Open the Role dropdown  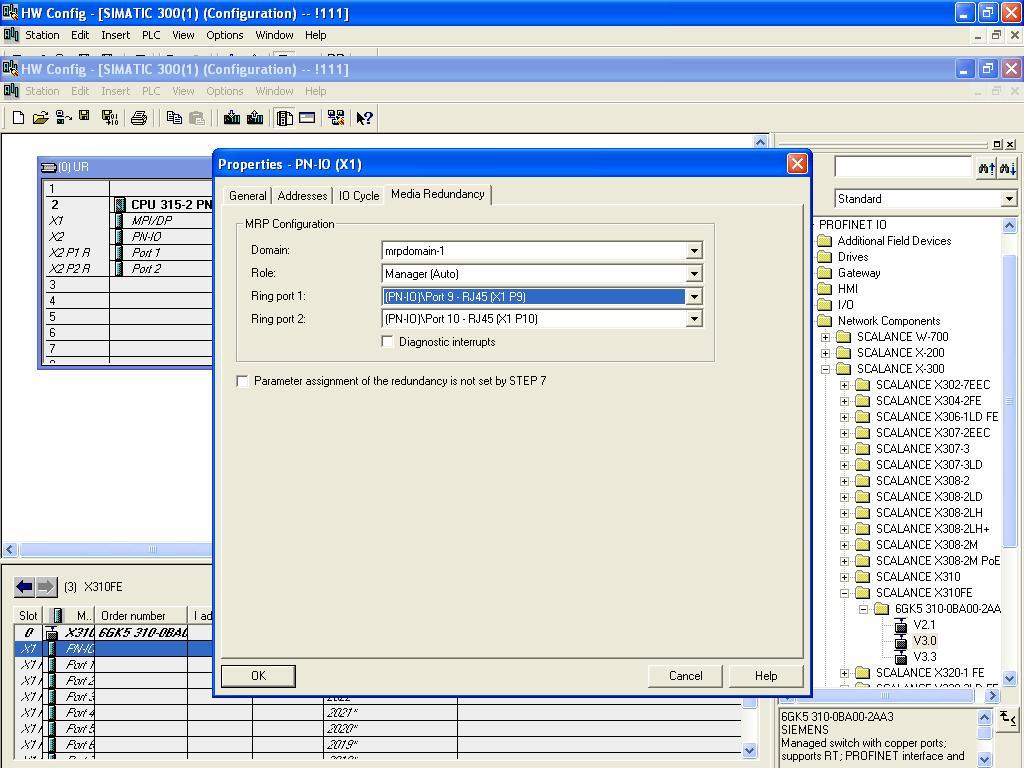(694, 274)
